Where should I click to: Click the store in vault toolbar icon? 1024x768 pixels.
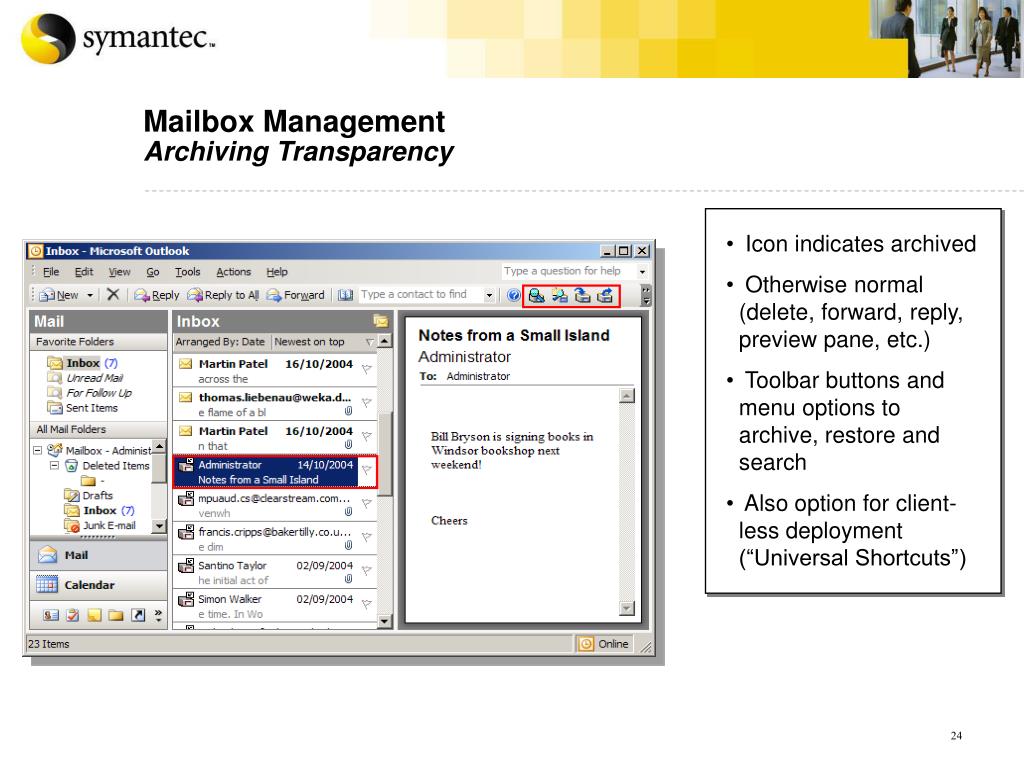[582, 295]
